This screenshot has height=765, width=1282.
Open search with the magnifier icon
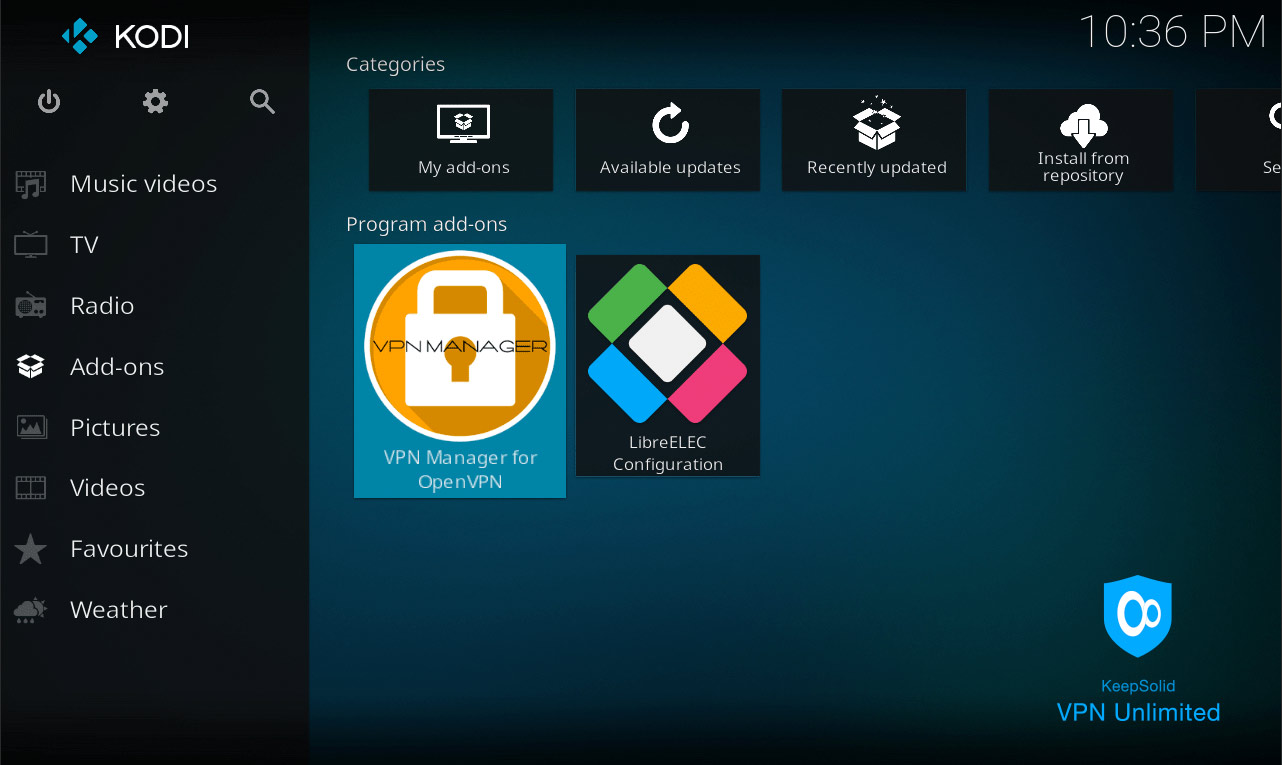pos(262,101)
